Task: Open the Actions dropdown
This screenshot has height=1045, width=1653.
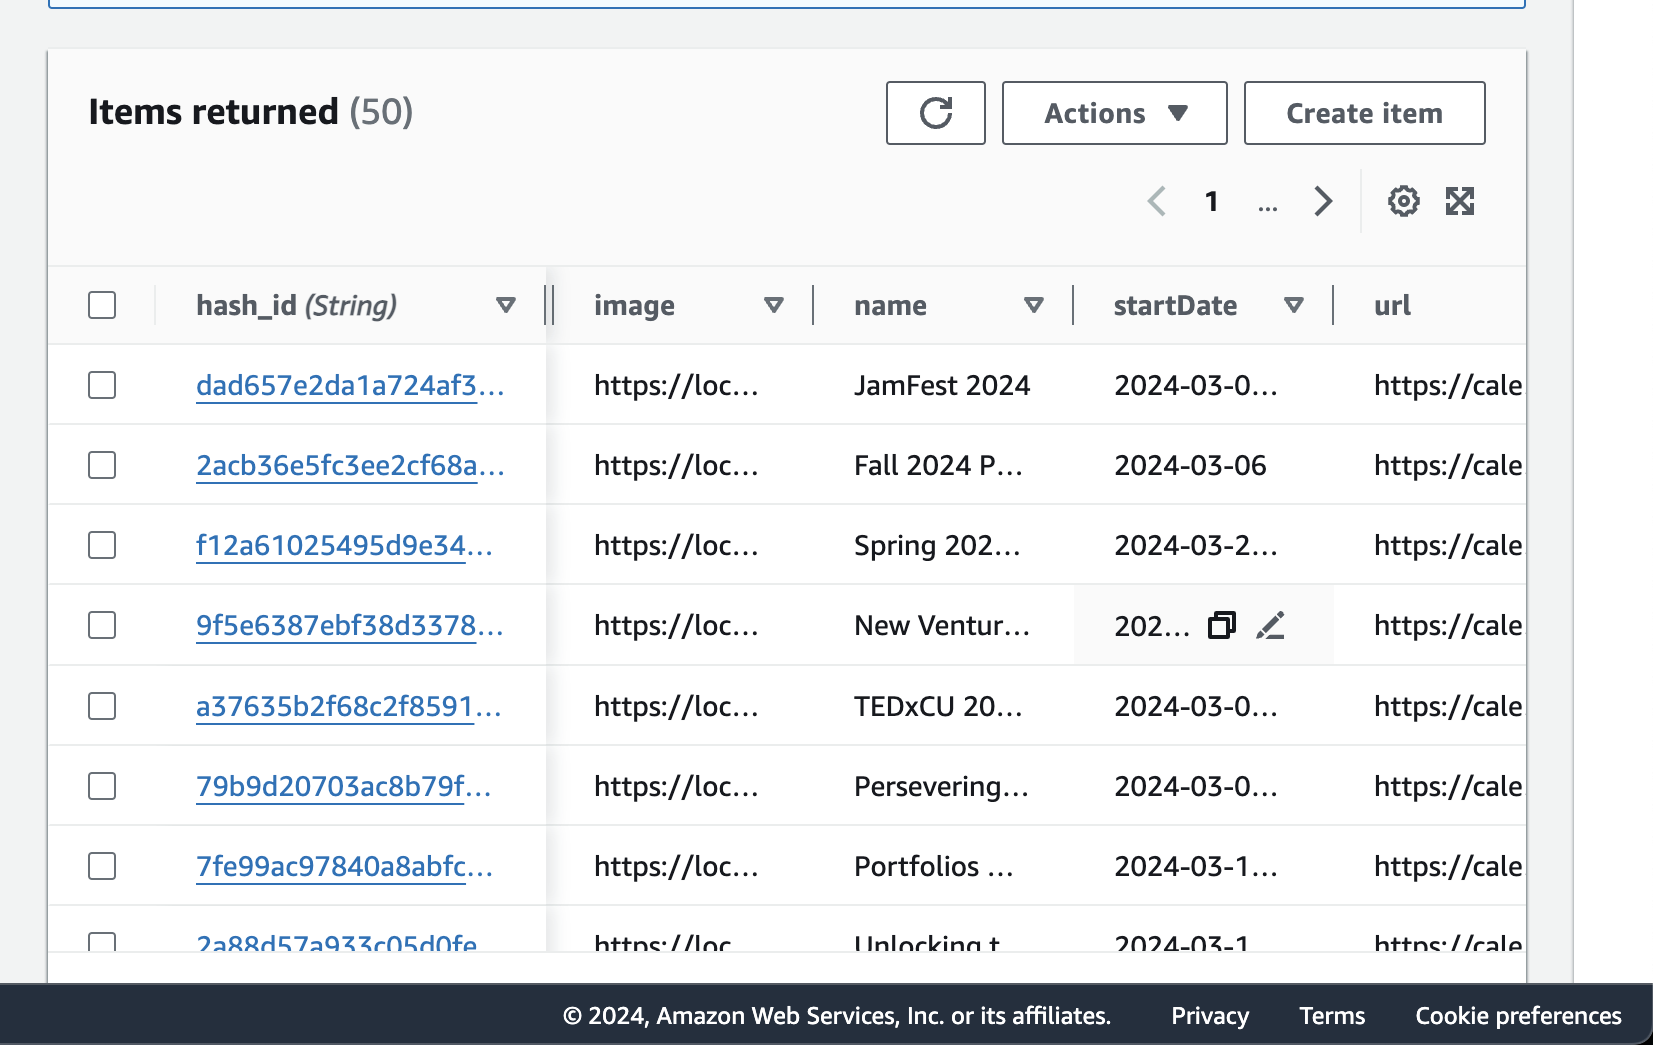Action: 1114,113
